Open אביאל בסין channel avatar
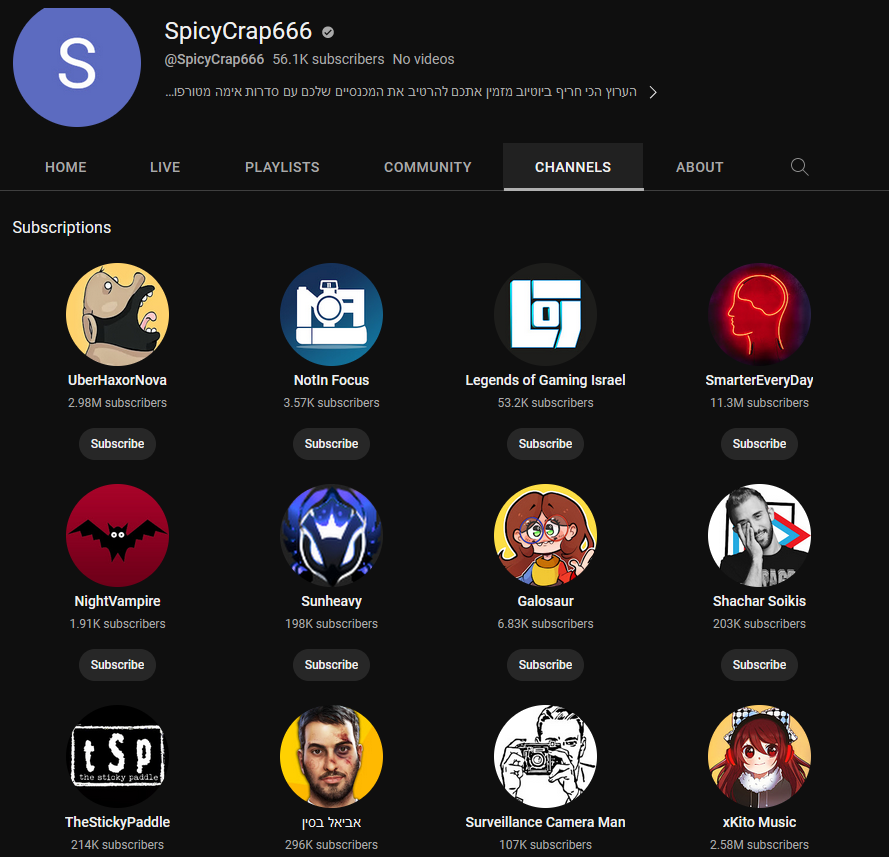This screenshot has height=857, width=889. tap(332, 756)
